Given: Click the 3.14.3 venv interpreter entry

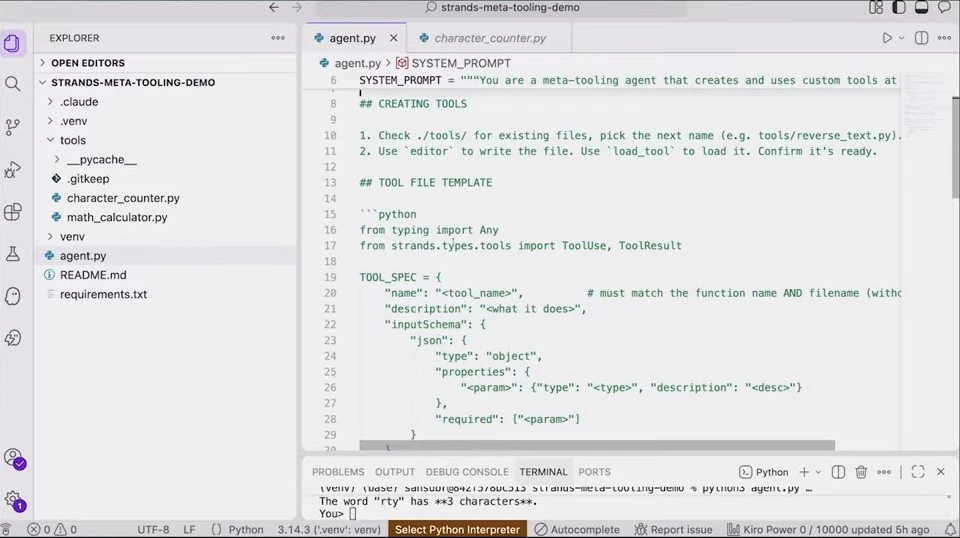Looking at the screenshot, I should (x=329, y=529).
